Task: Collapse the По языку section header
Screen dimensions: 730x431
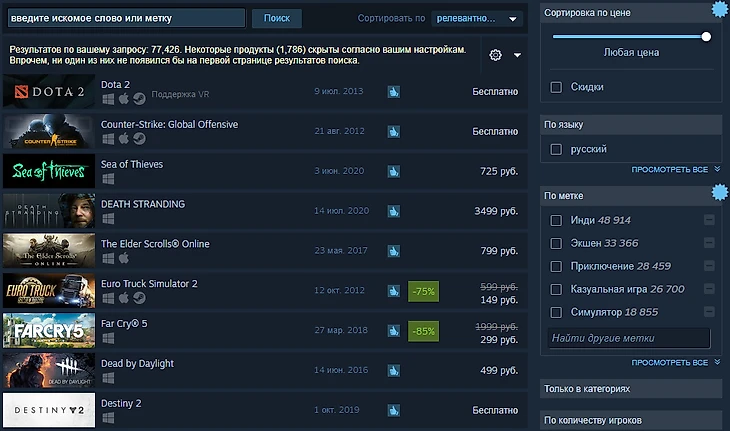Action: pyautogui.click(x=631, y=125)
